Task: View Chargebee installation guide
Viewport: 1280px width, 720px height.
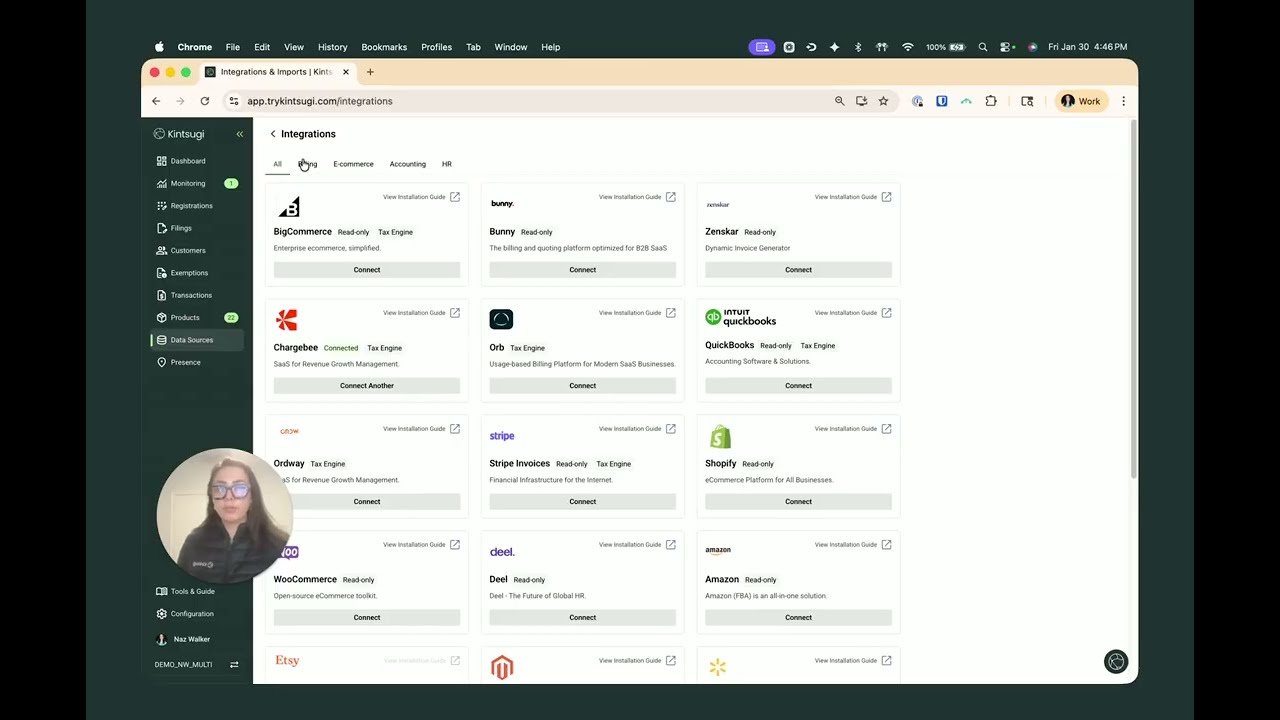Action: pyautogui.click(x=421, y=313)
